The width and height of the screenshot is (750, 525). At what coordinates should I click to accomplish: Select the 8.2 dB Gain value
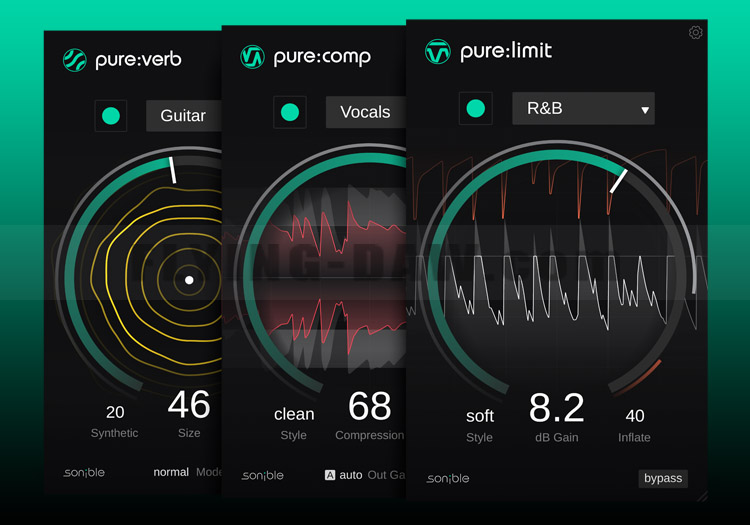click(x=556, y=408)
